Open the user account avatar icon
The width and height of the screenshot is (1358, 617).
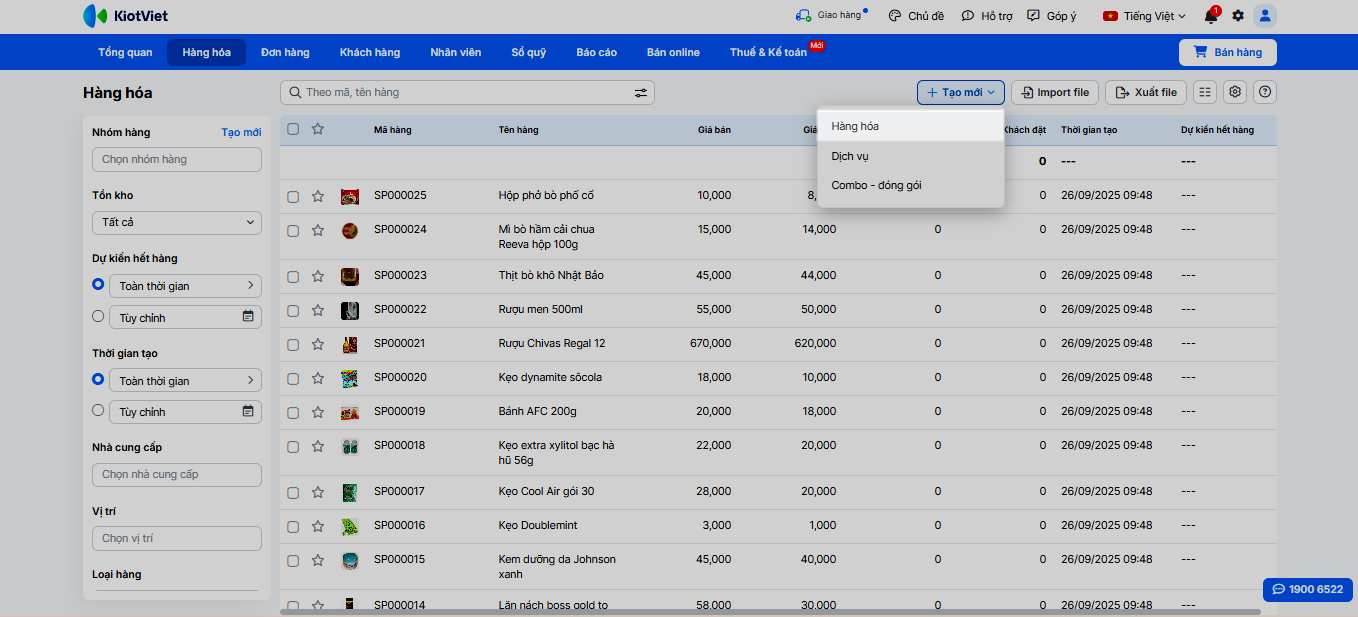[x=1265, y=16]
